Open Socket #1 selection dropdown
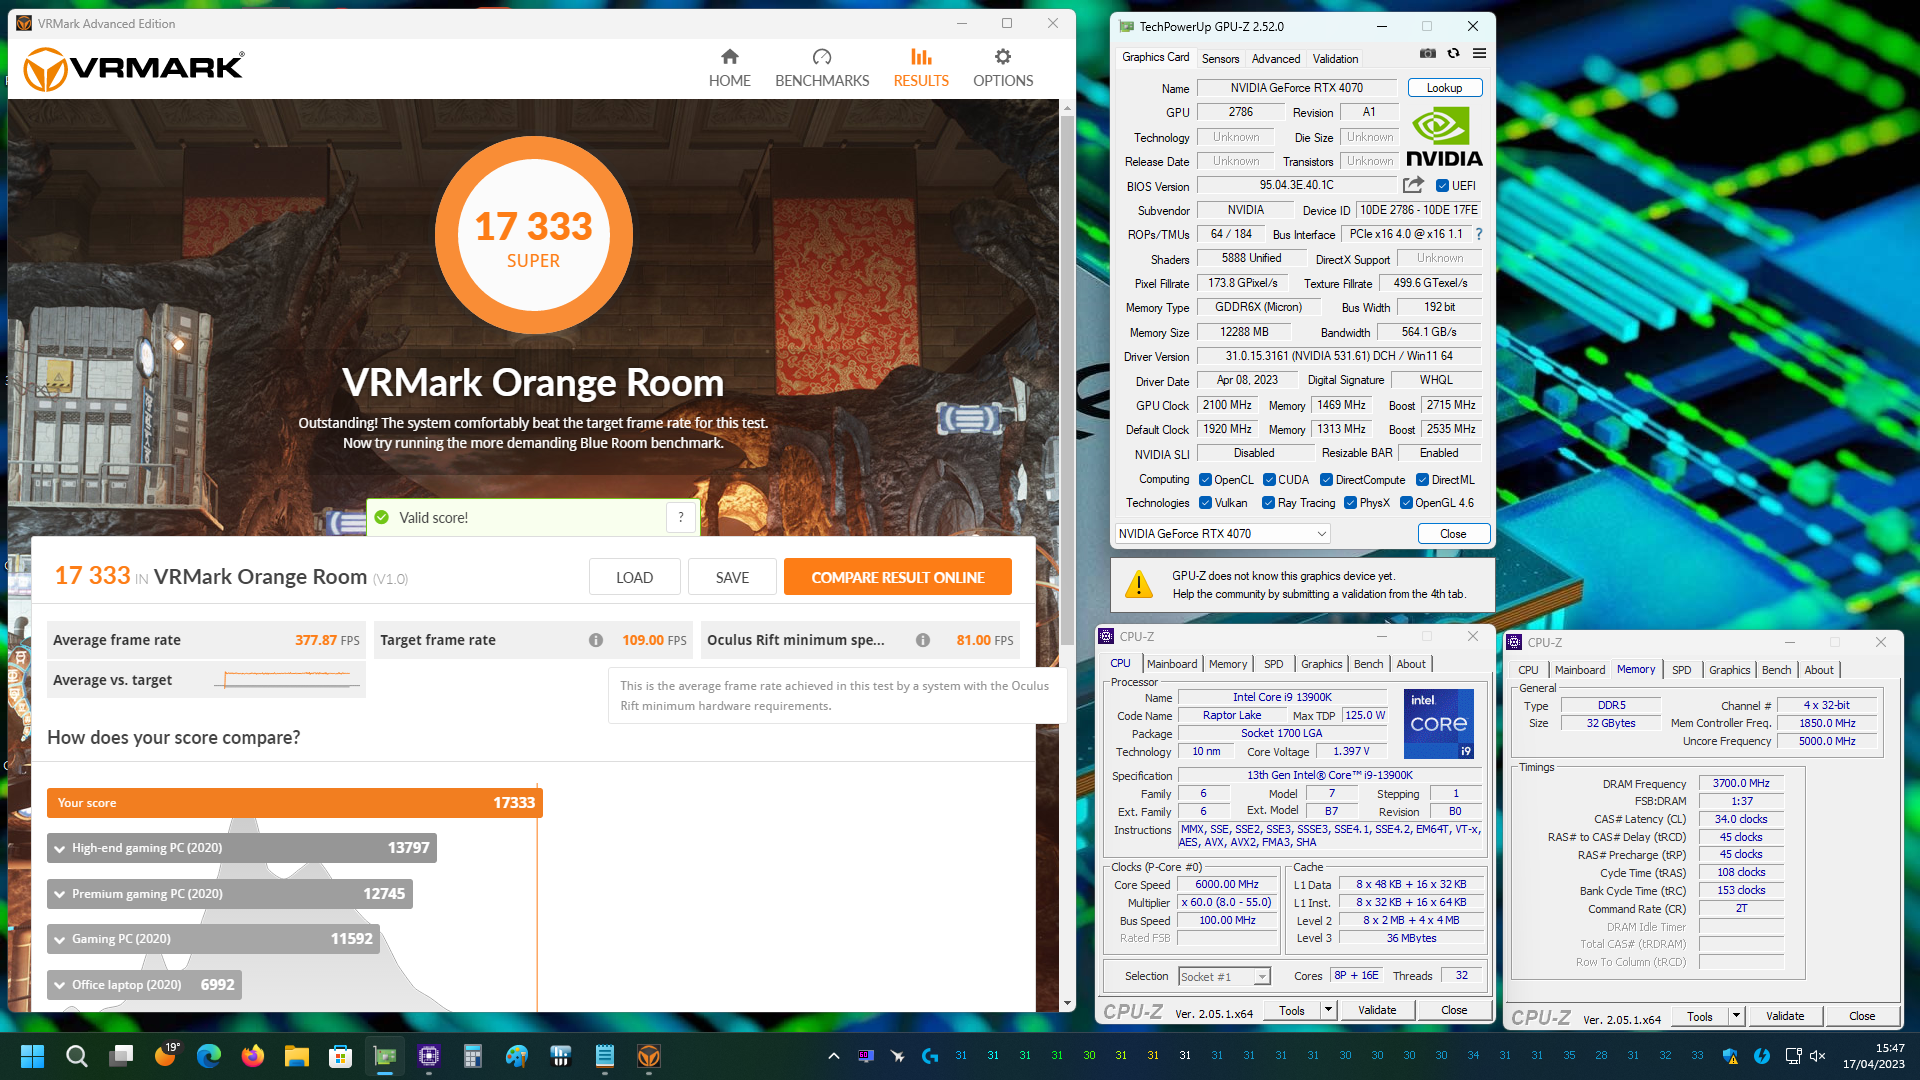 click(1224, 977)
